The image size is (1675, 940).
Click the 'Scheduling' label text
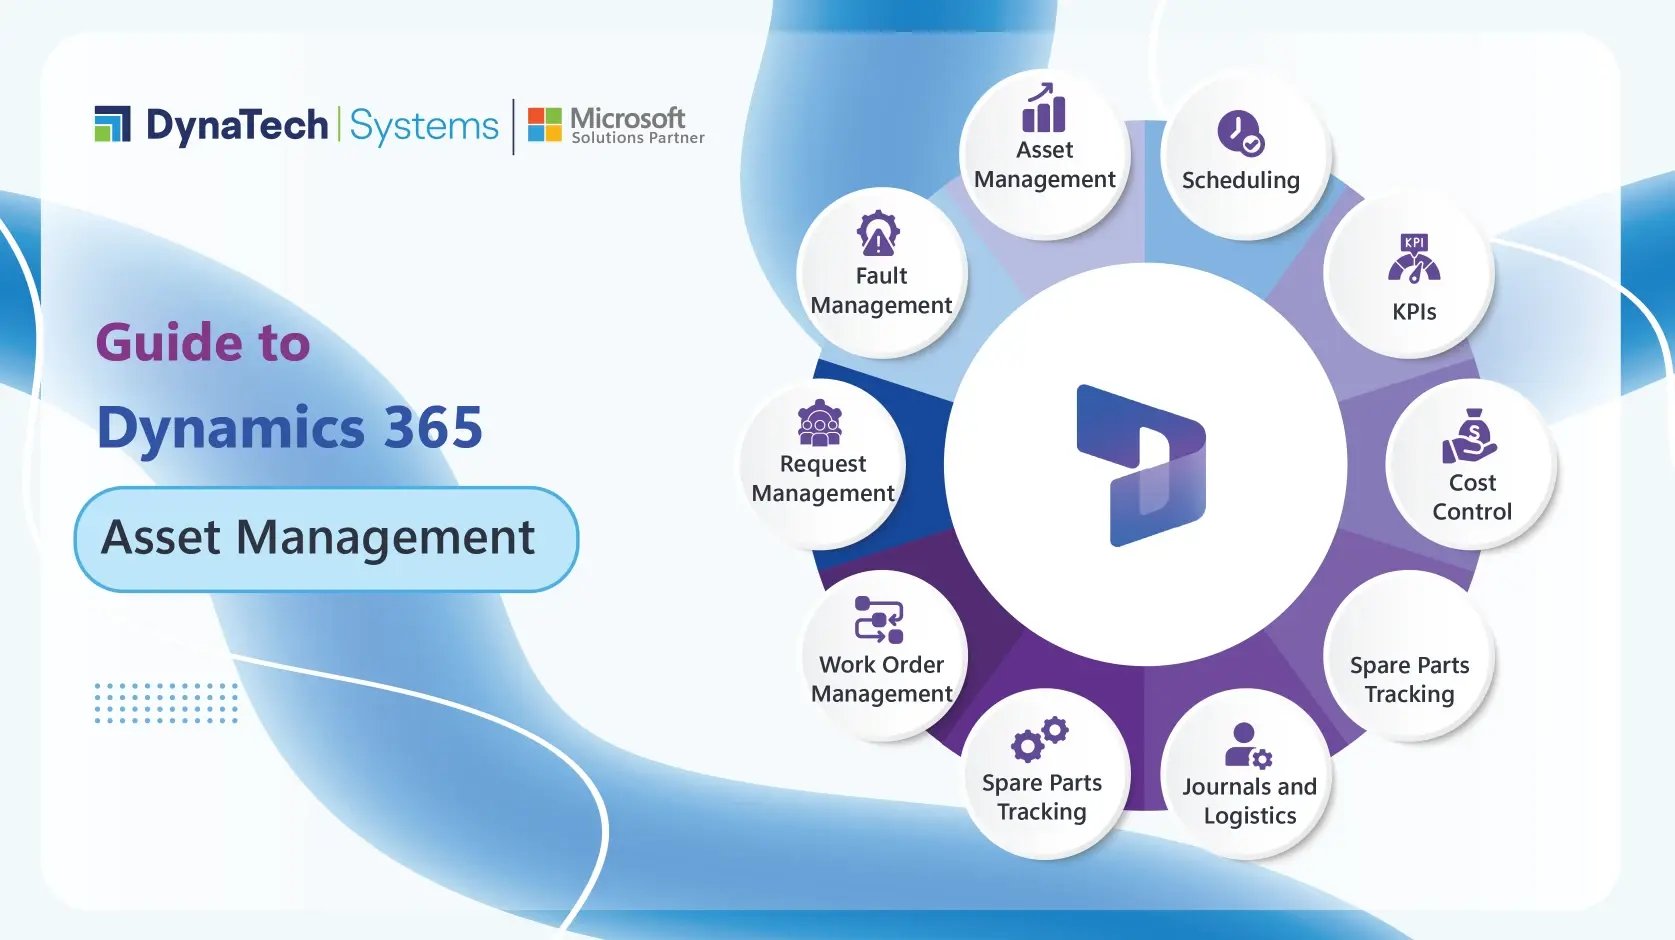tap(1241, 181)
